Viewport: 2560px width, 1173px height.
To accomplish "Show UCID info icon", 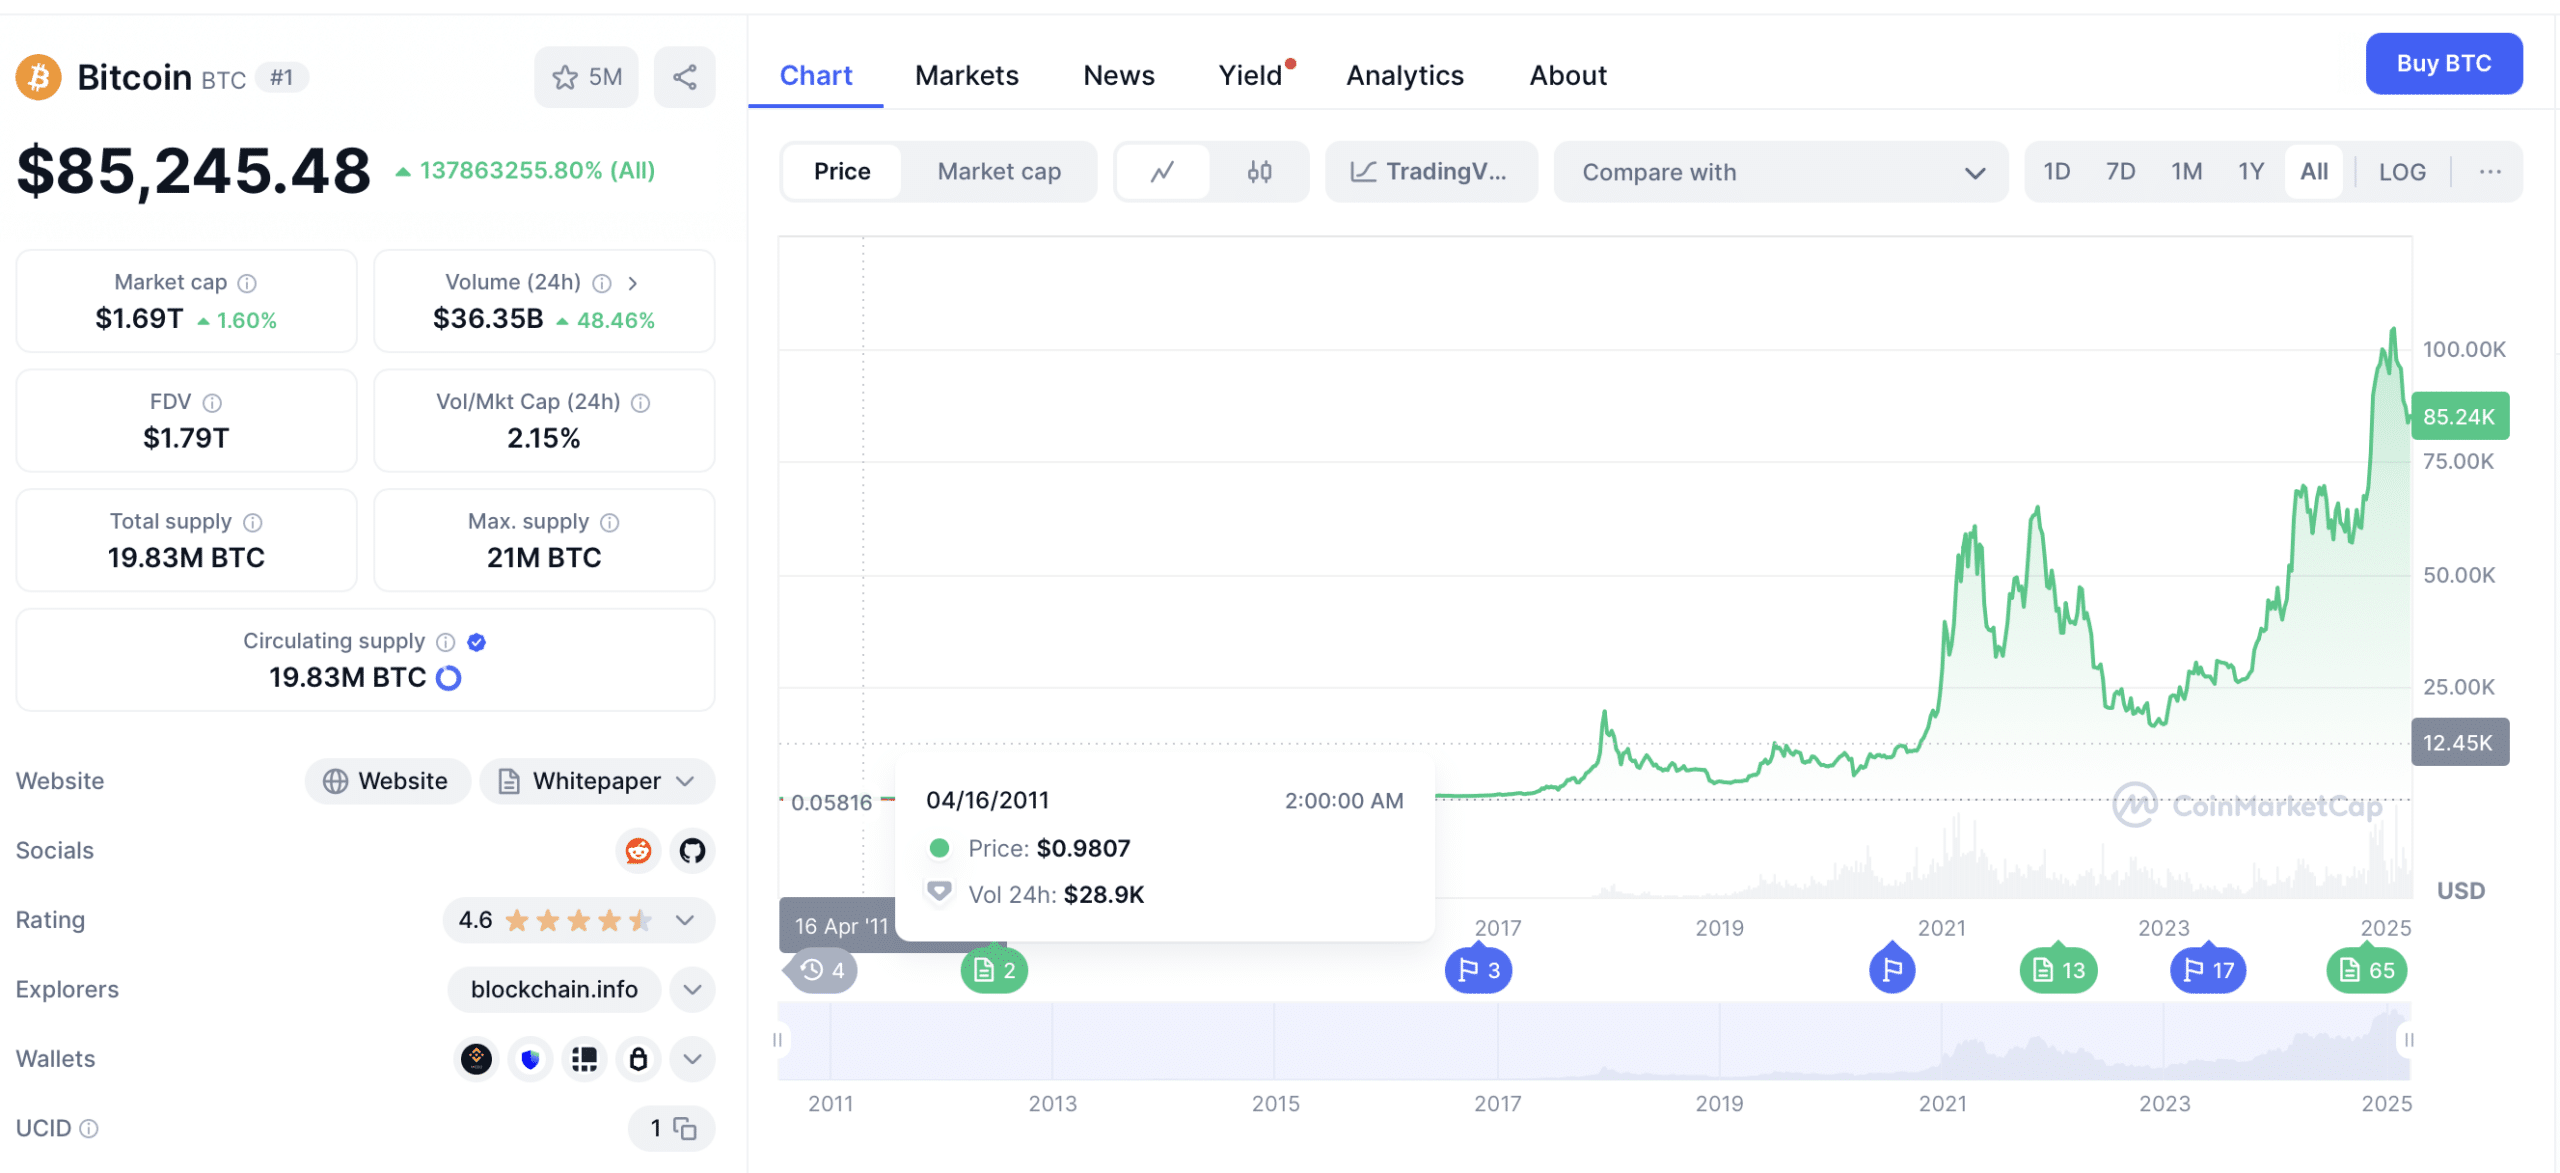I will point(89,1128).
